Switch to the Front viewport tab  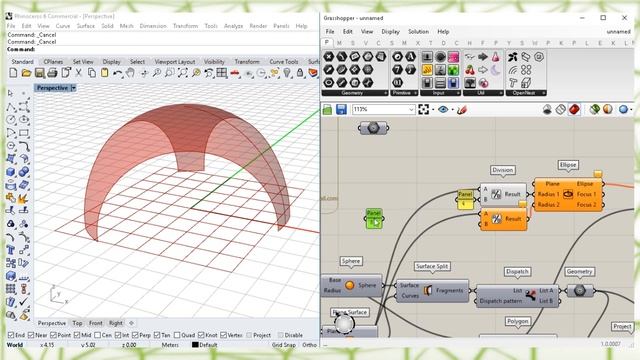pos(96,323)
